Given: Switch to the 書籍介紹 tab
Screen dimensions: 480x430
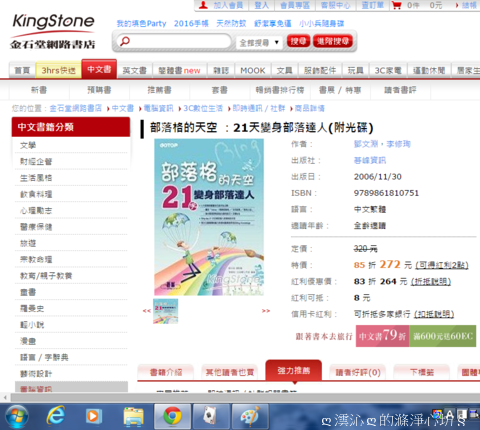Looking at the screenshot, I should click(x=166, y=372).
